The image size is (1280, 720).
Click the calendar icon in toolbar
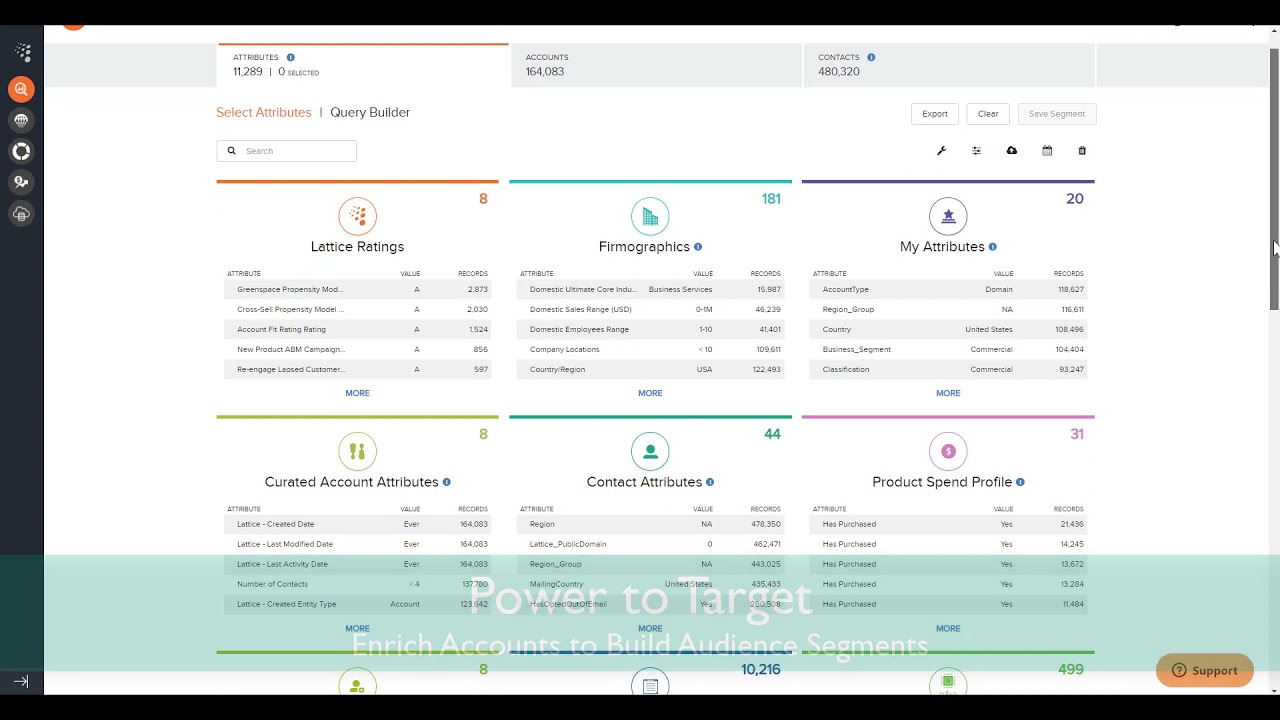[x=1047, y=151]
